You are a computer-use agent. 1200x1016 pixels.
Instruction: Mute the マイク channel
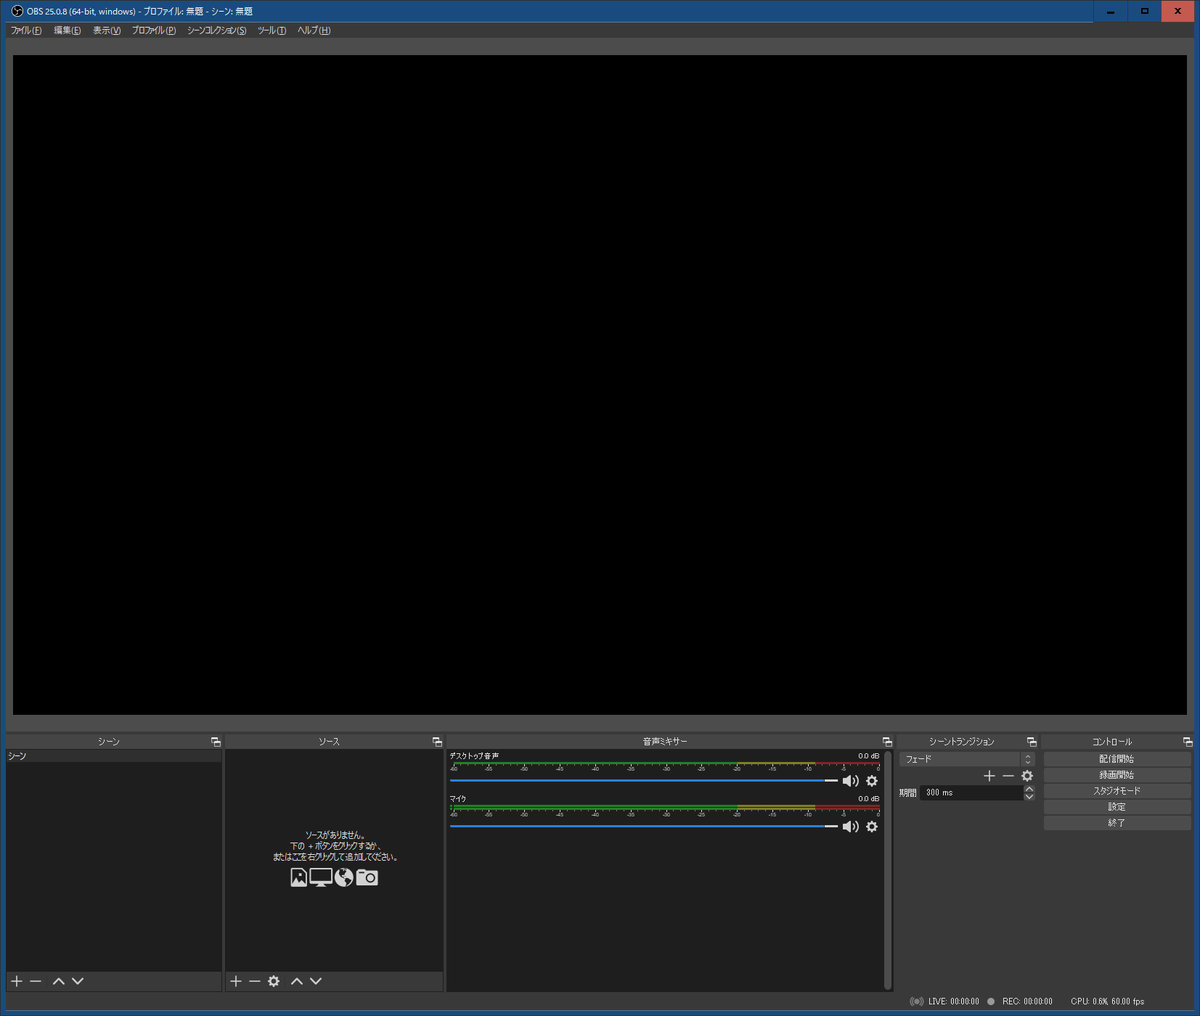(x=851, y=827)
